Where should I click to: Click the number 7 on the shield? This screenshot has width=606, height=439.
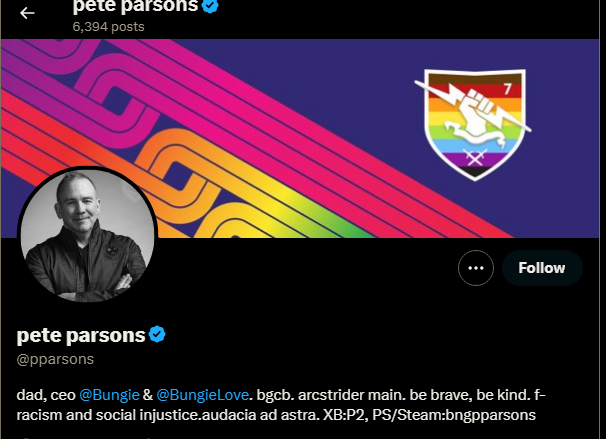click(507, 89)
